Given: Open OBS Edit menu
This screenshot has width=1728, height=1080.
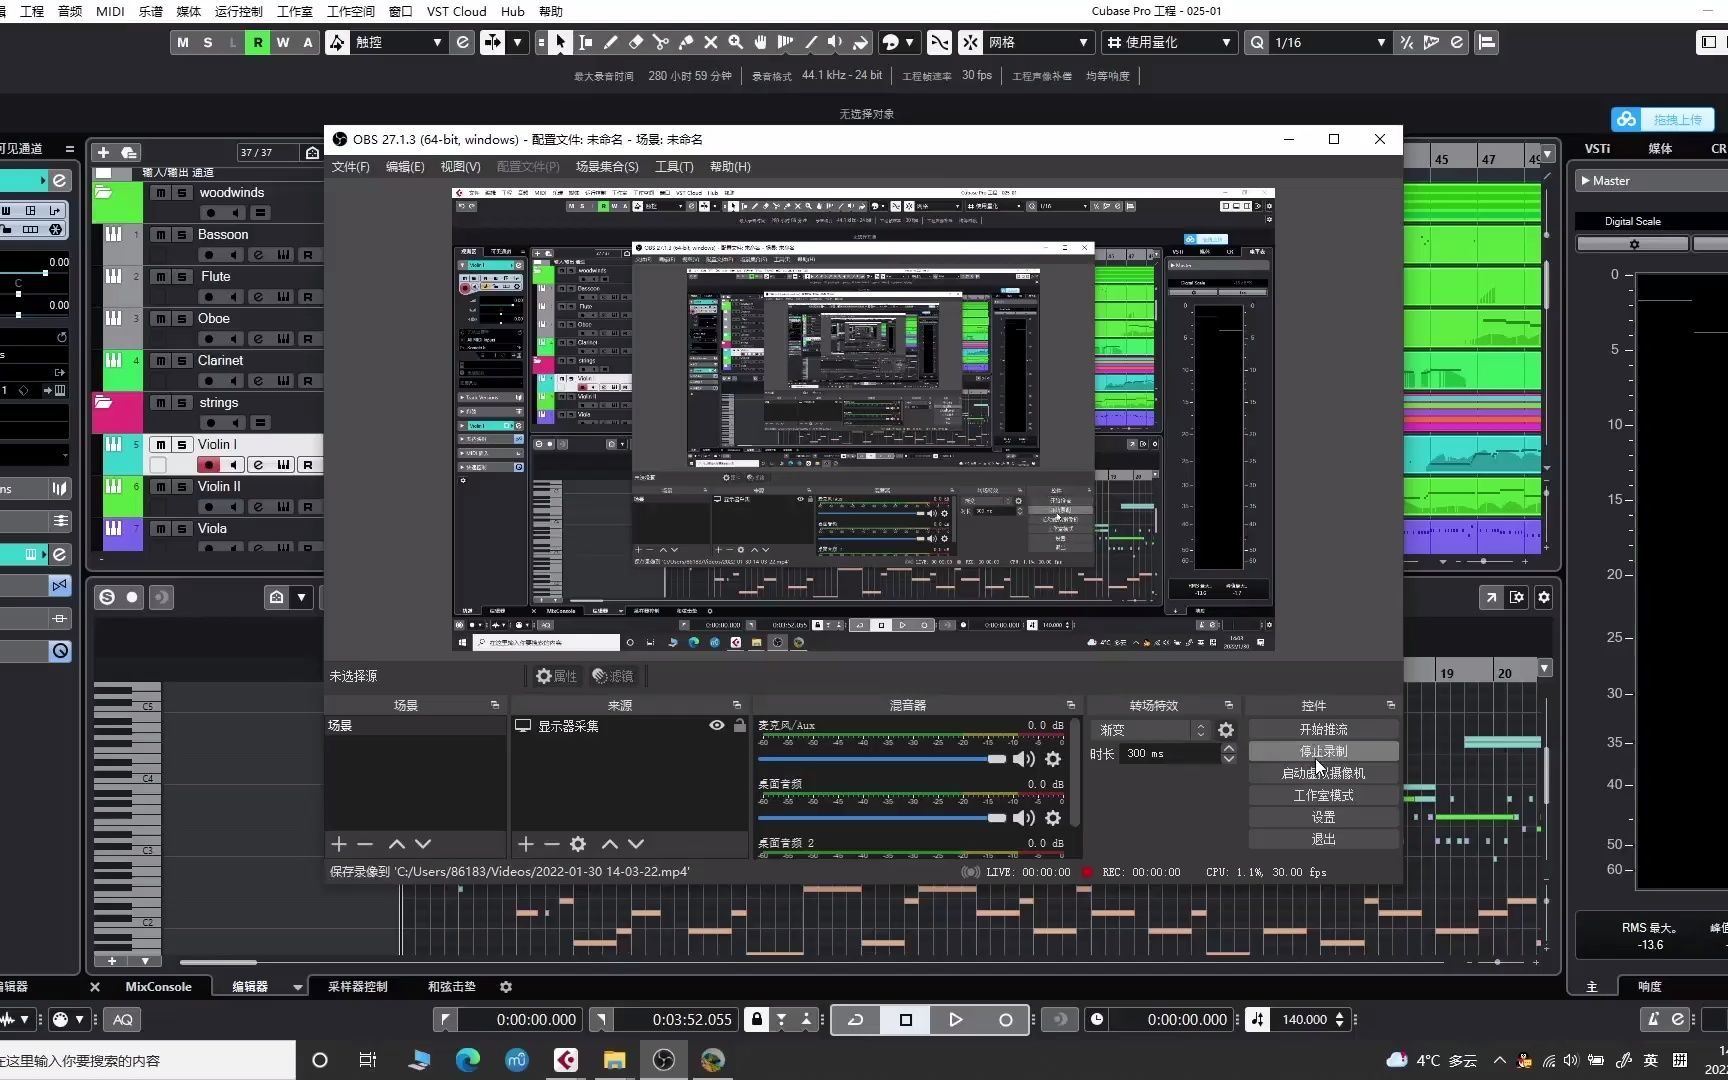Looking at the screenshot, I should point(405,167).
